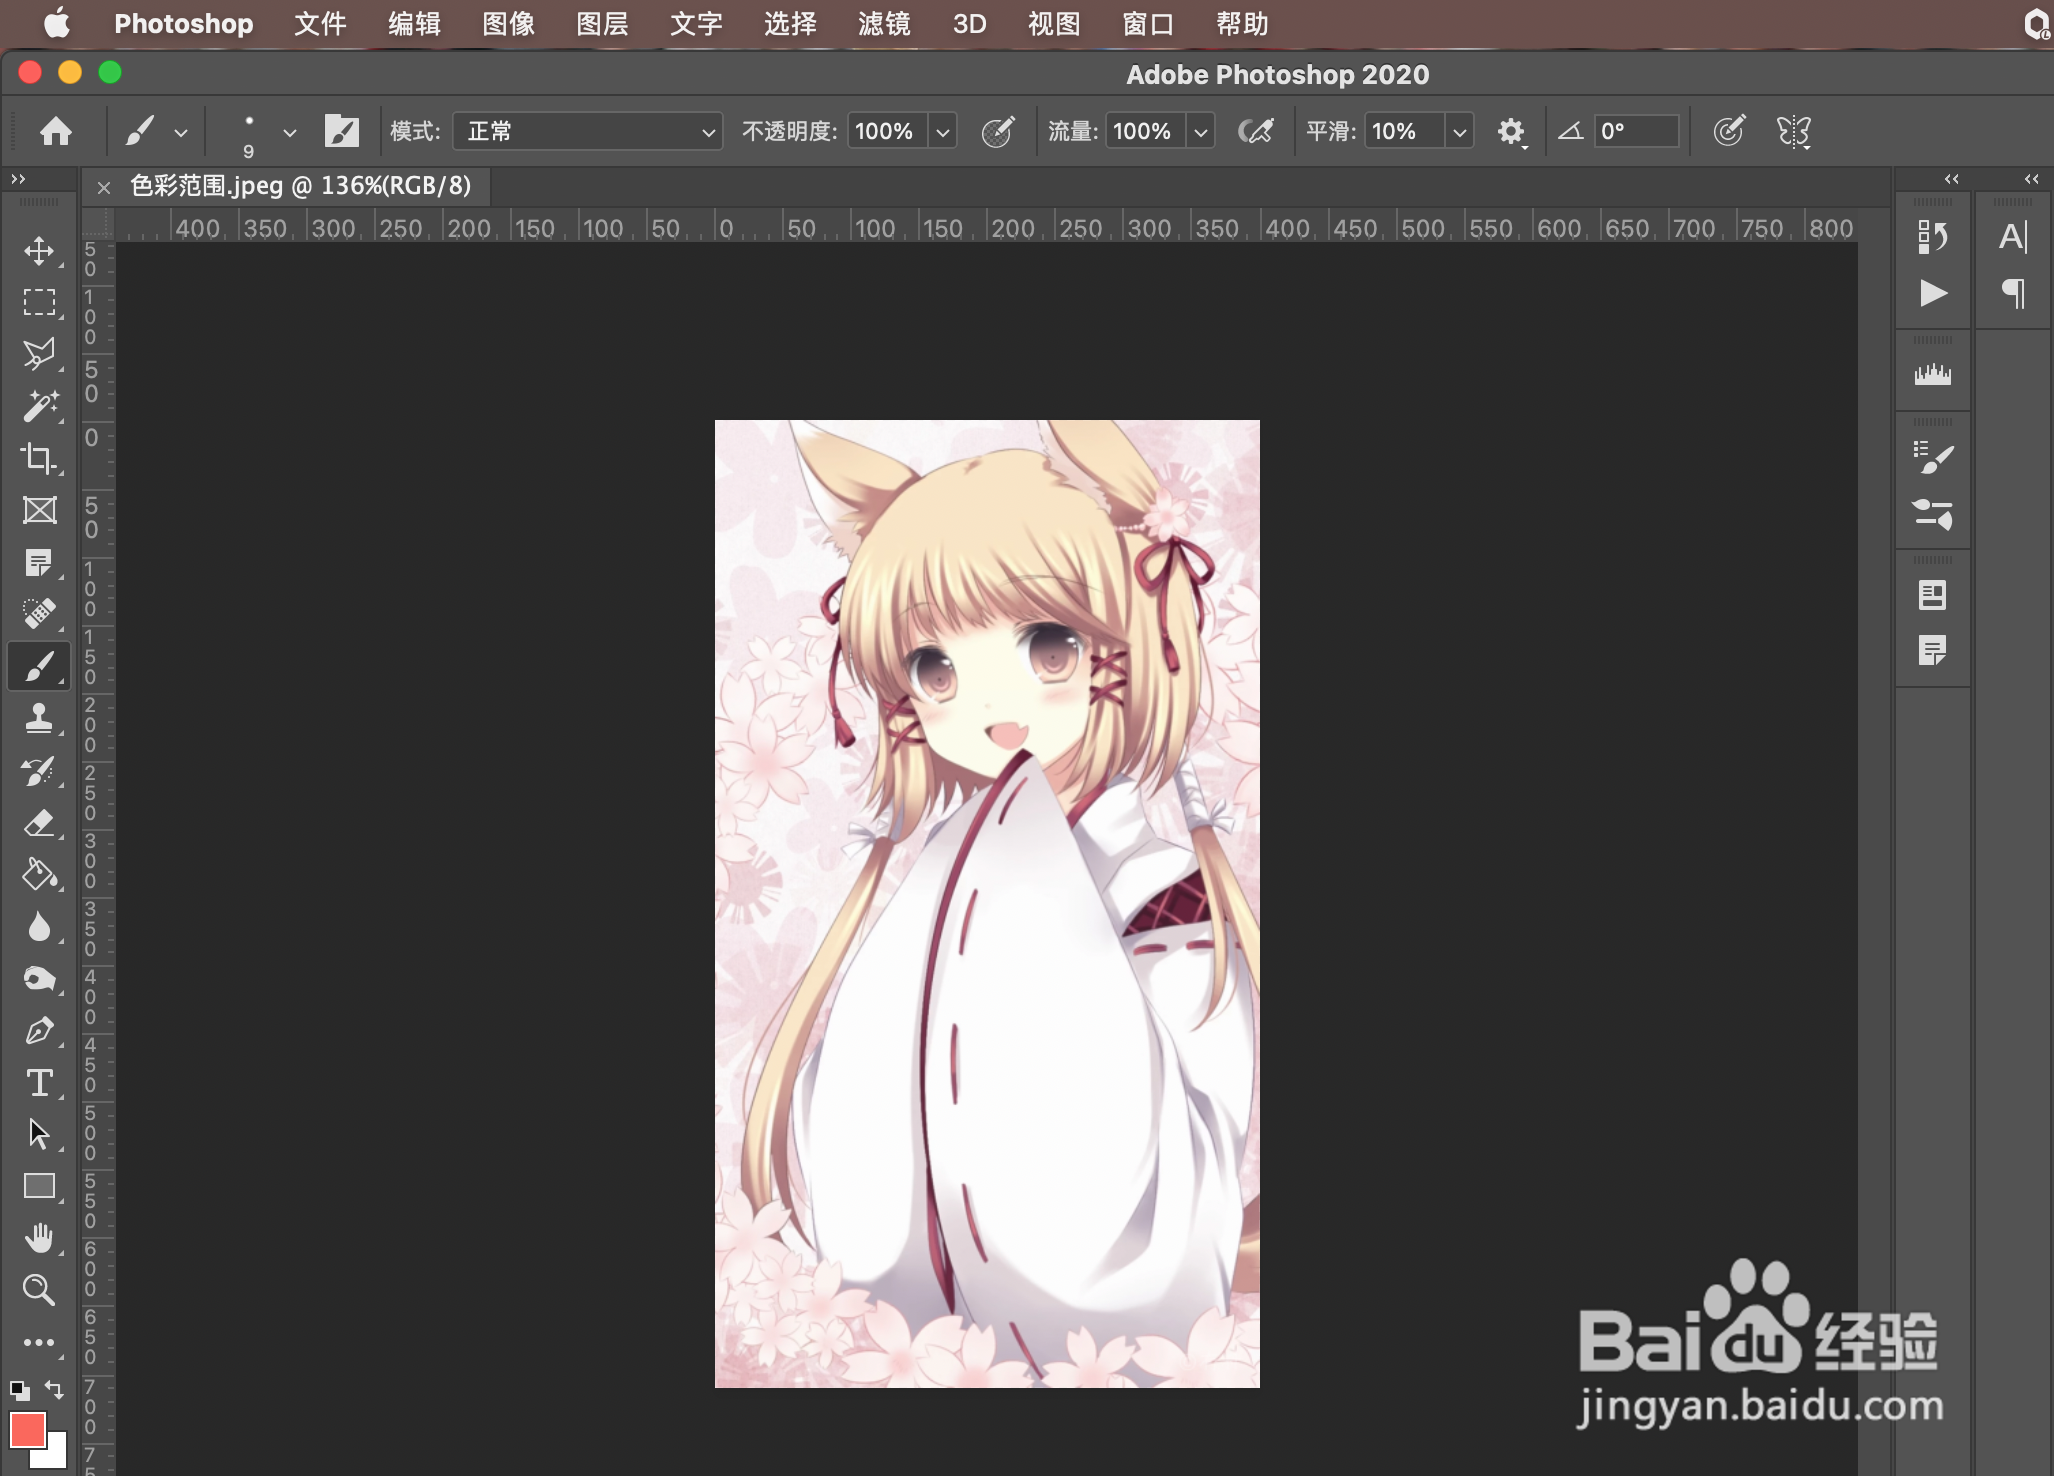Expand the opacity 100% slider arrow

(942, 131)
